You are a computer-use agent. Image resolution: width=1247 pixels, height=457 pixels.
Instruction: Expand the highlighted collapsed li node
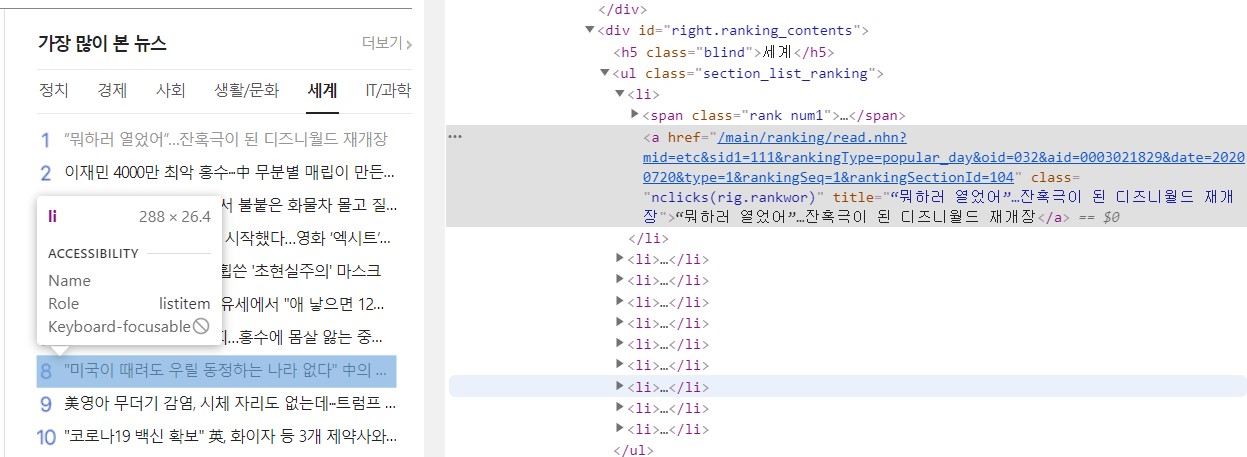click(620, 386)
